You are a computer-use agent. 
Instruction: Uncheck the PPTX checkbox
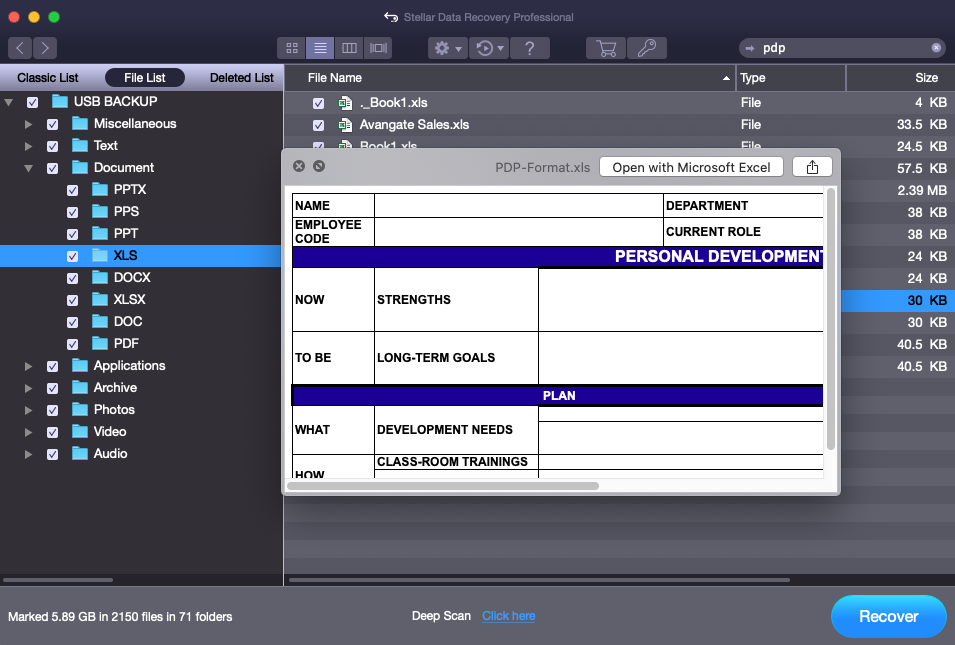[x=72, y=190]
